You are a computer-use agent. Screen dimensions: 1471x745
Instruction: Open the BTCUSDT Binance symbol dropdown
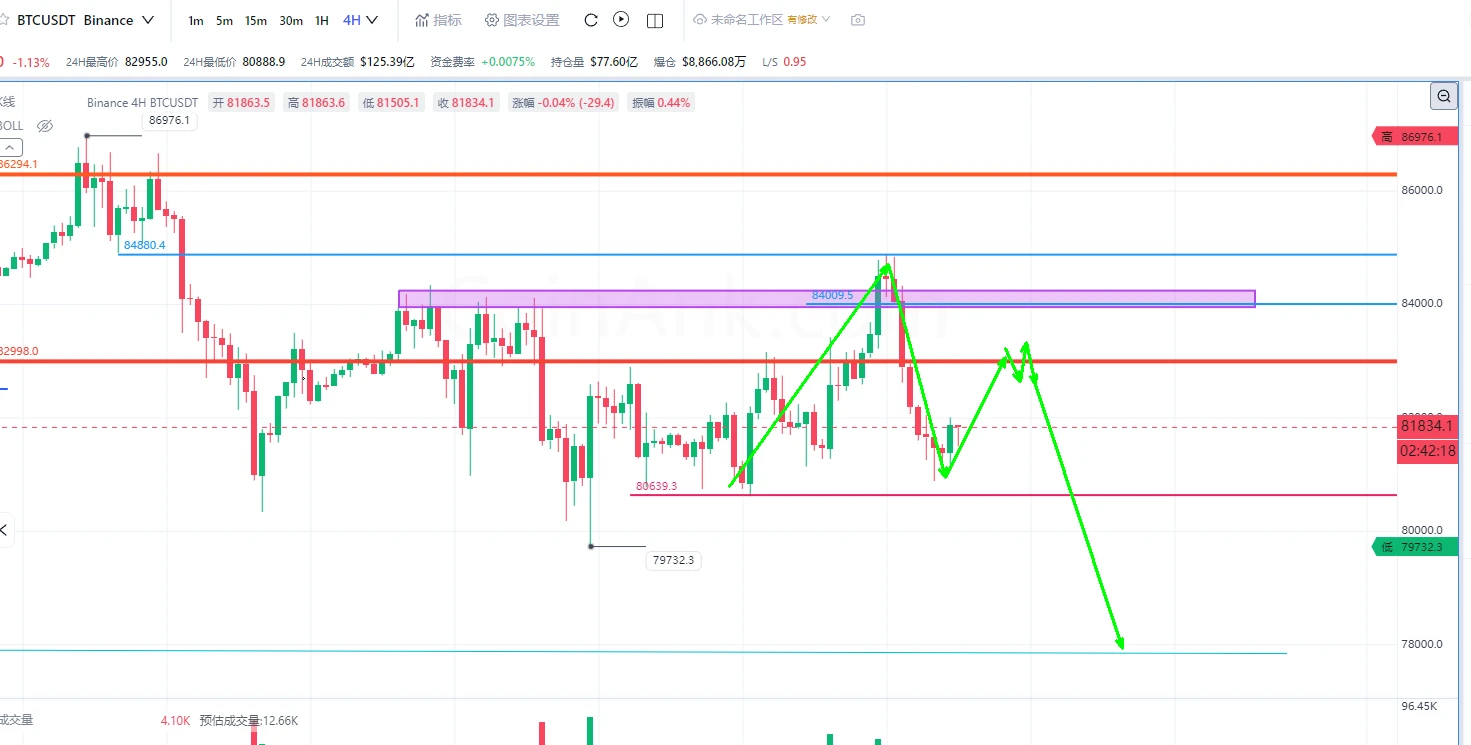pyautogui.click(x=86, y=20)
